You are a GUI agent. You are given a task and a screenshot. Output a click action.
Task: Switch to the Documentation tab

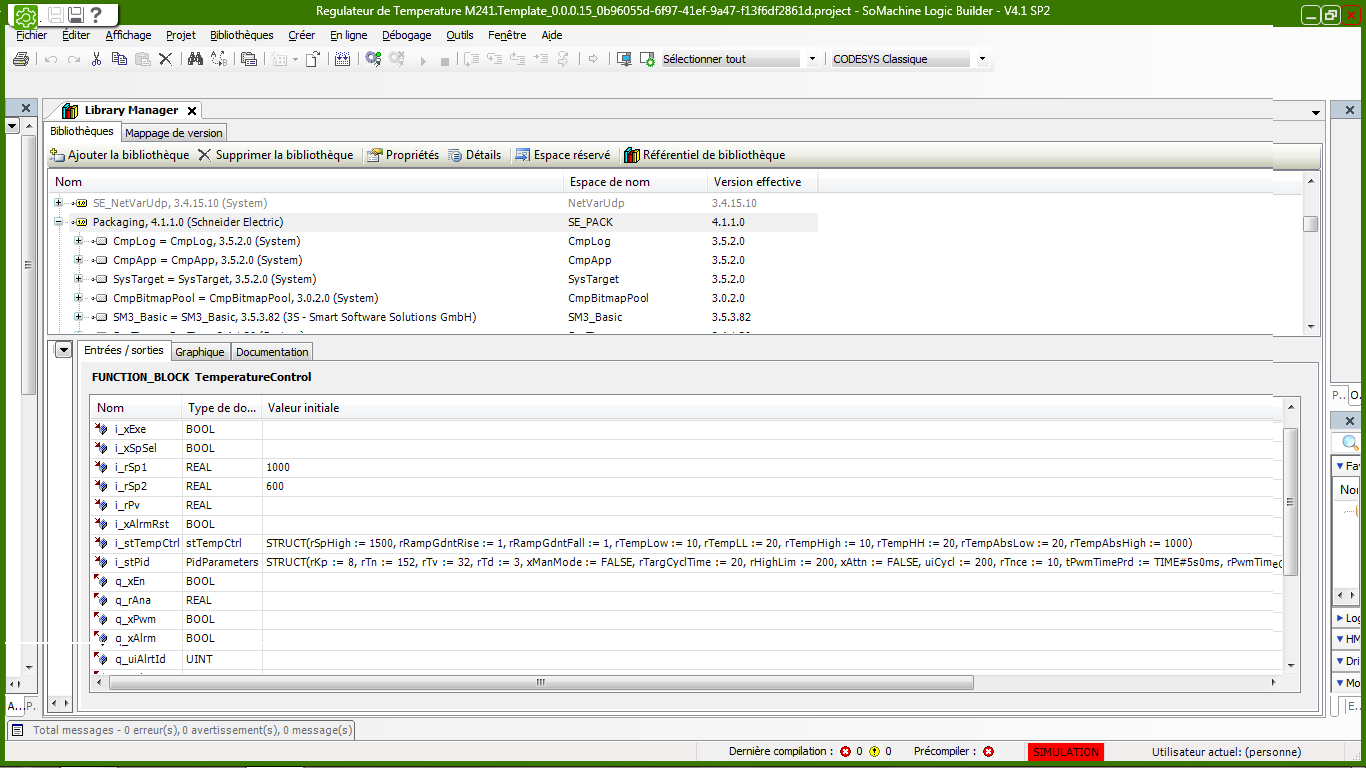[272, 352]
